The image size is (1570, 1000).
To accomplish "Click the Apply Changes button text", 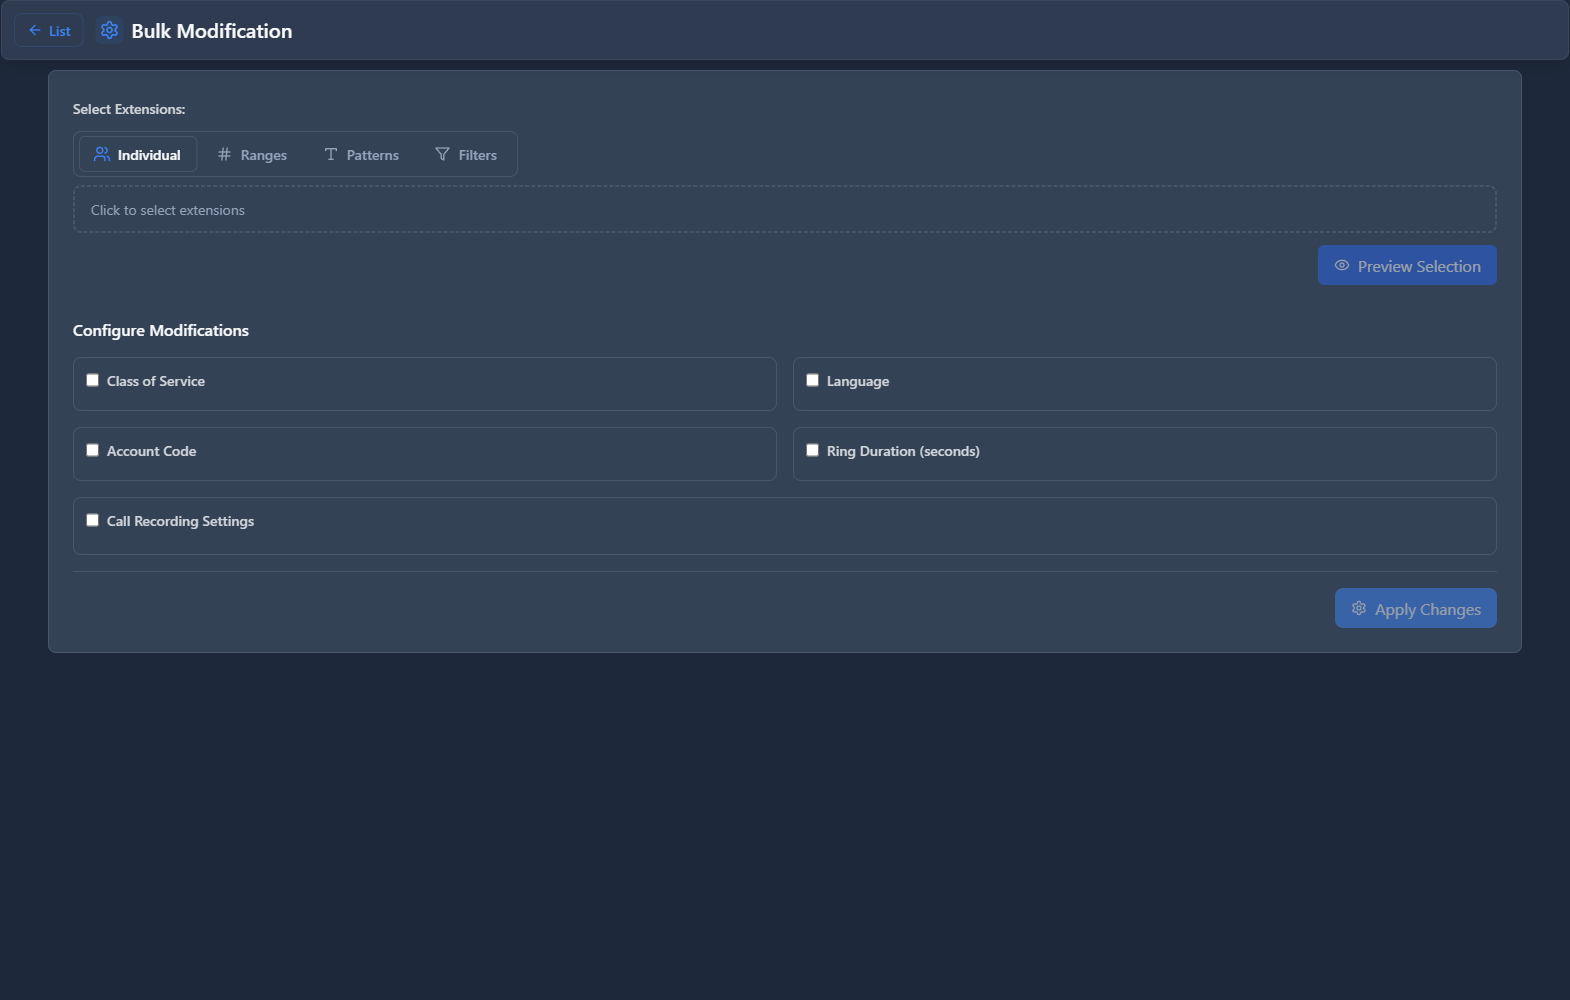I will pos(1427,610).
